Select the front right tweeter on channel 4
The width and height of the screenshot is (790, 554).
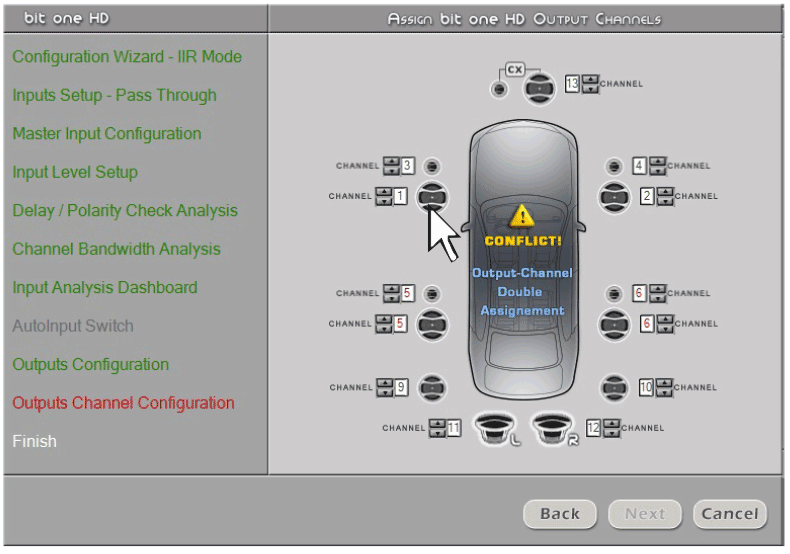tap(614, 166)
